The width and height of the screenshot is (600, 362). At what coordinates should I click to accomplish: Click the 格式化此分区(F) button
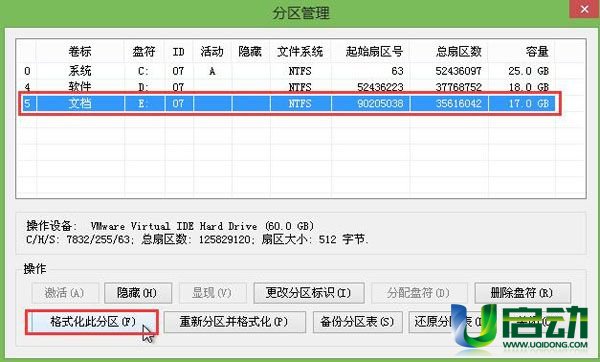(x=92, y=322)
